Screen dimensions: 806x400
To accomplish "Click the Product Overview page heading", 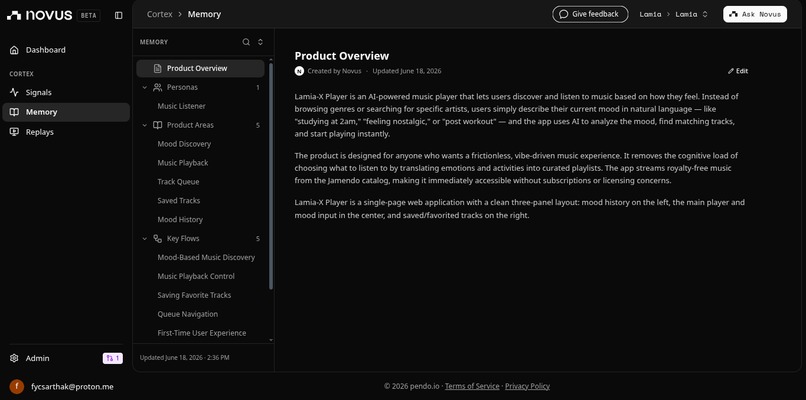I will (x=342, y=56).
